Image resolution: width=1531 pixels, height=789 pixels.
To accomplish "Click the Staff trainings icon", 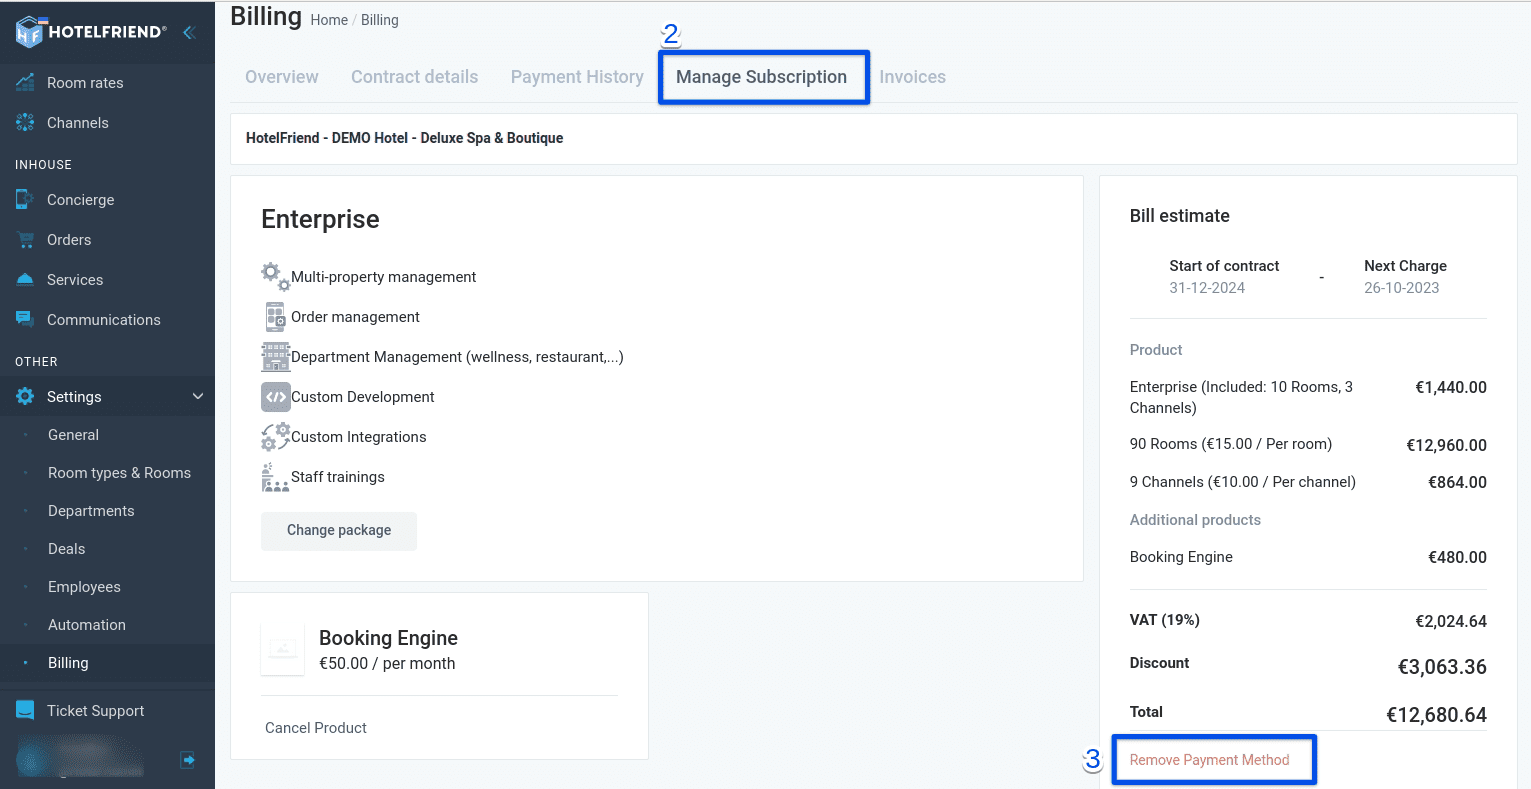I will pyautogui.click(x=275, y=477).
